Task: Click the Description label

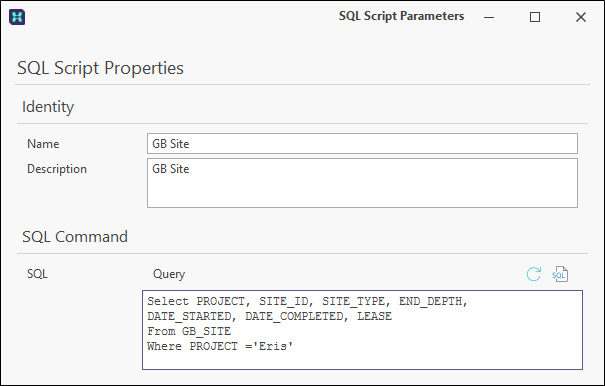Action: pyautogui.click(x=57, y=169)
